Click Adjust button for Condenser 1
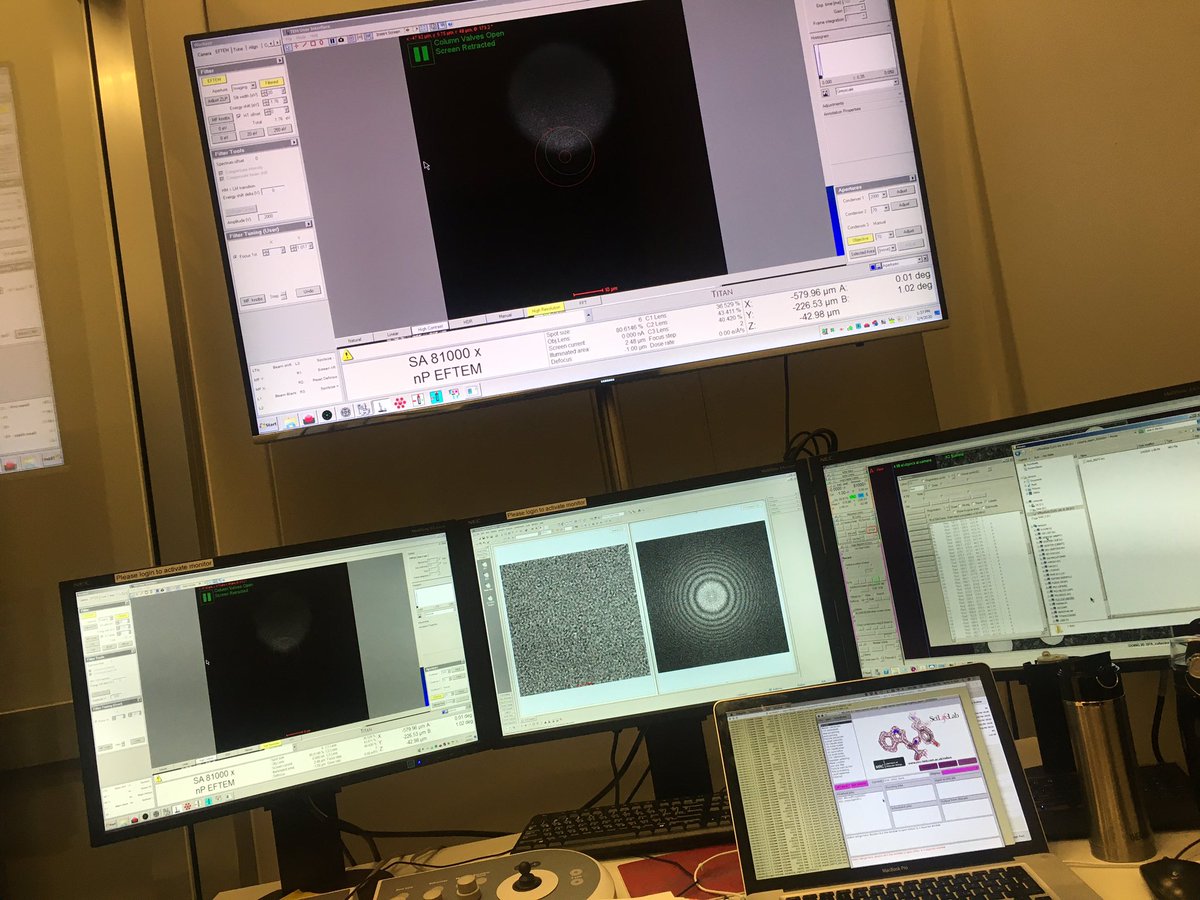This screenshot has height=900, width=1200. coord(902,191)
